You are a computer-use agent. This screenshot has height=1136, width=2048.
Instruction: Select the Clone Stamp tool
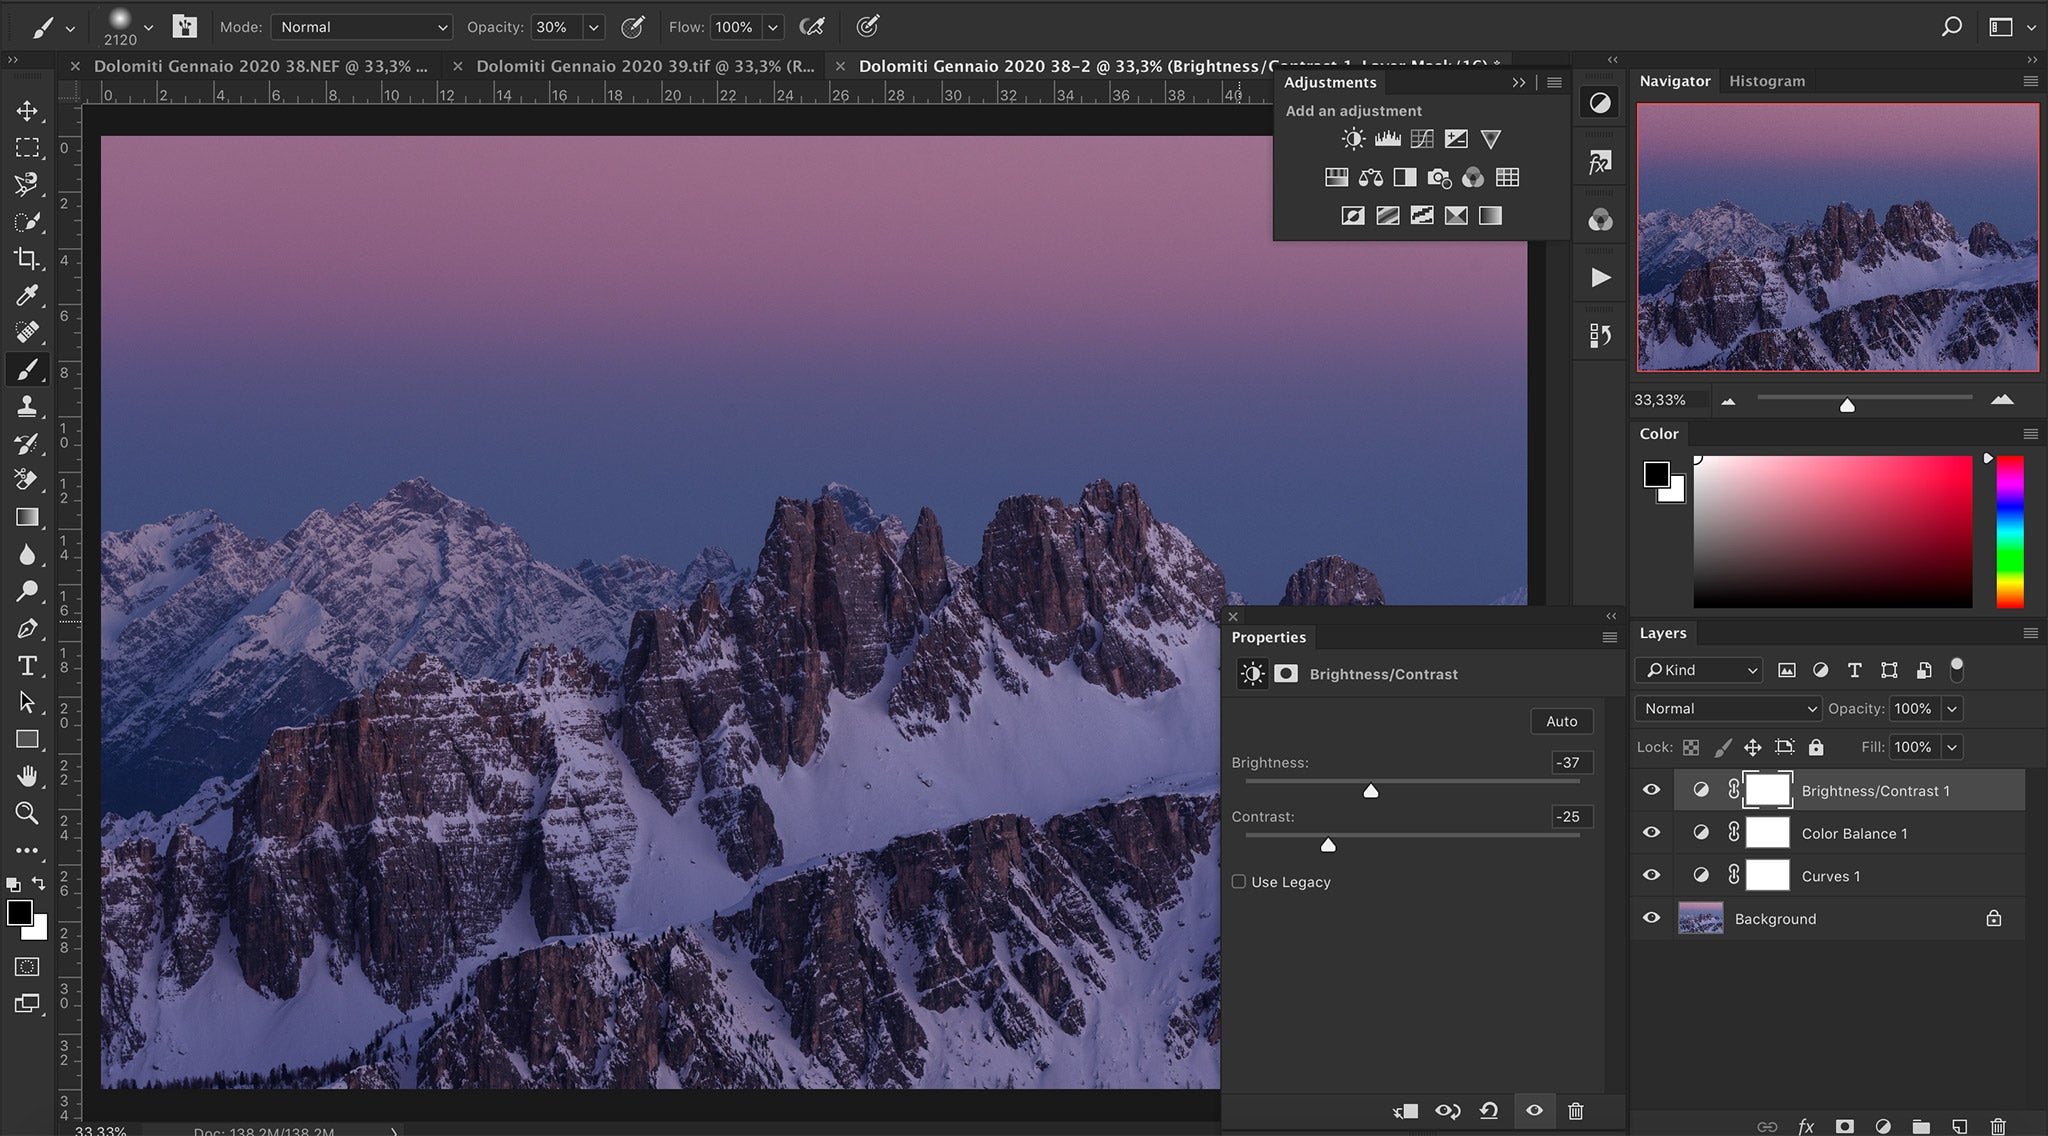[27, 406]
